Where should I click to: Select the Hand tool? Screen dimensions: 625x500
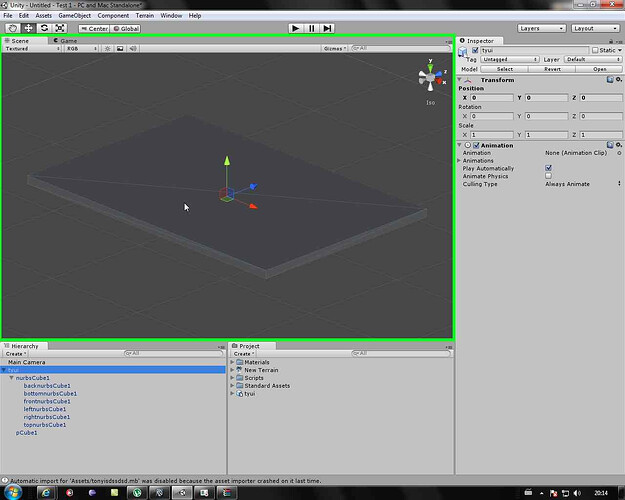click(x=13, y=28)
